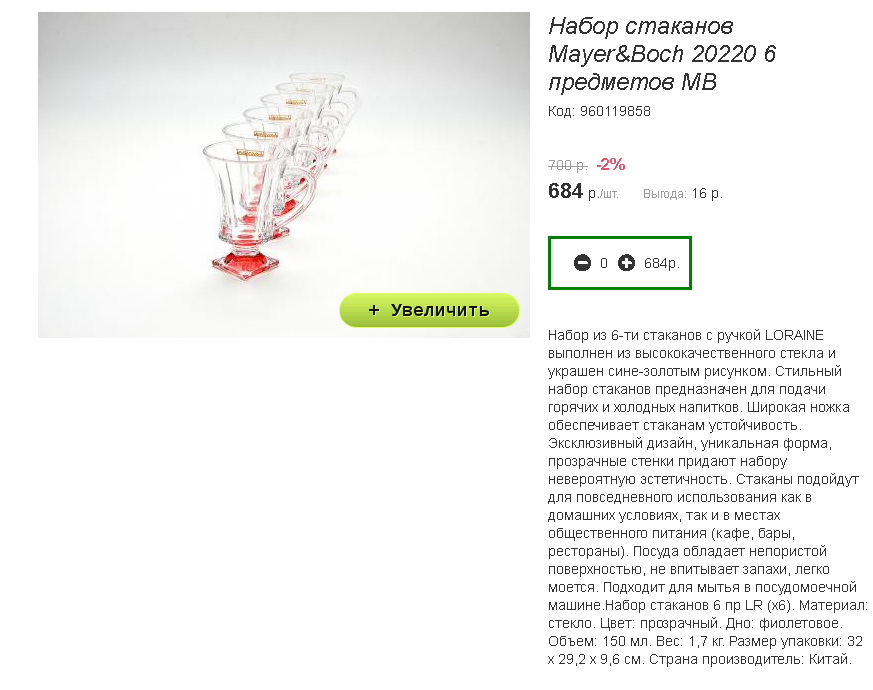The width and height of the screenshot is (873, 690).
Task: Decrease quantity with the minus icon
Action: click(582, 263)
